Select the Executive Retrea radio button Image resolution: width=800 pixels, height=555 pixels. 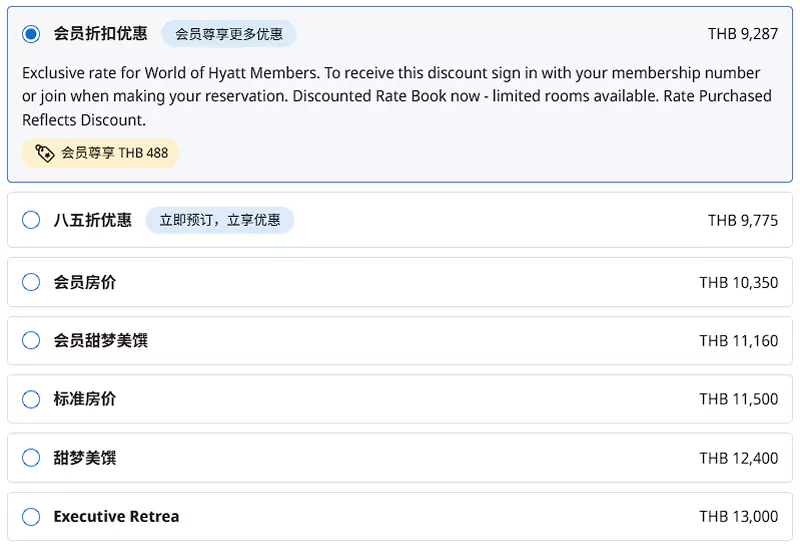31,517
